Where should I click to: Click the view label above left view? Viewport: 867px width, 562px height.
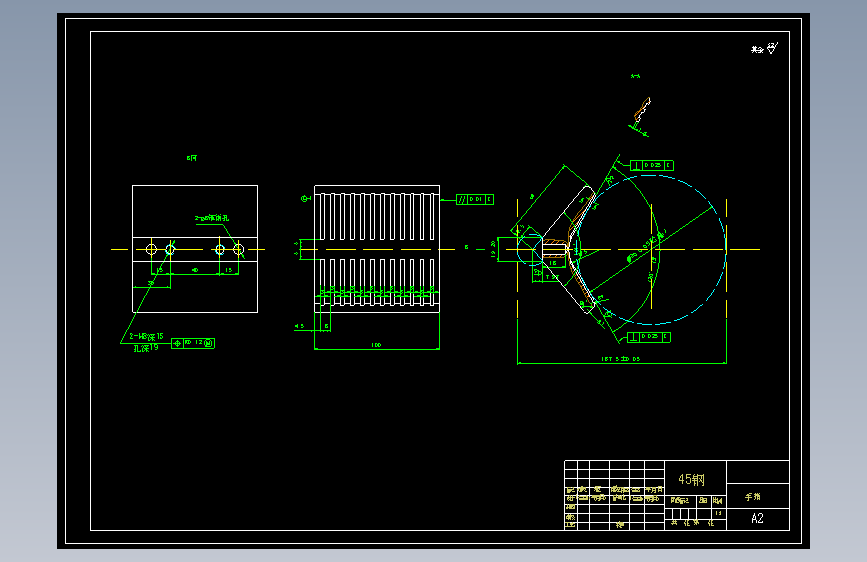click(192, 158)
